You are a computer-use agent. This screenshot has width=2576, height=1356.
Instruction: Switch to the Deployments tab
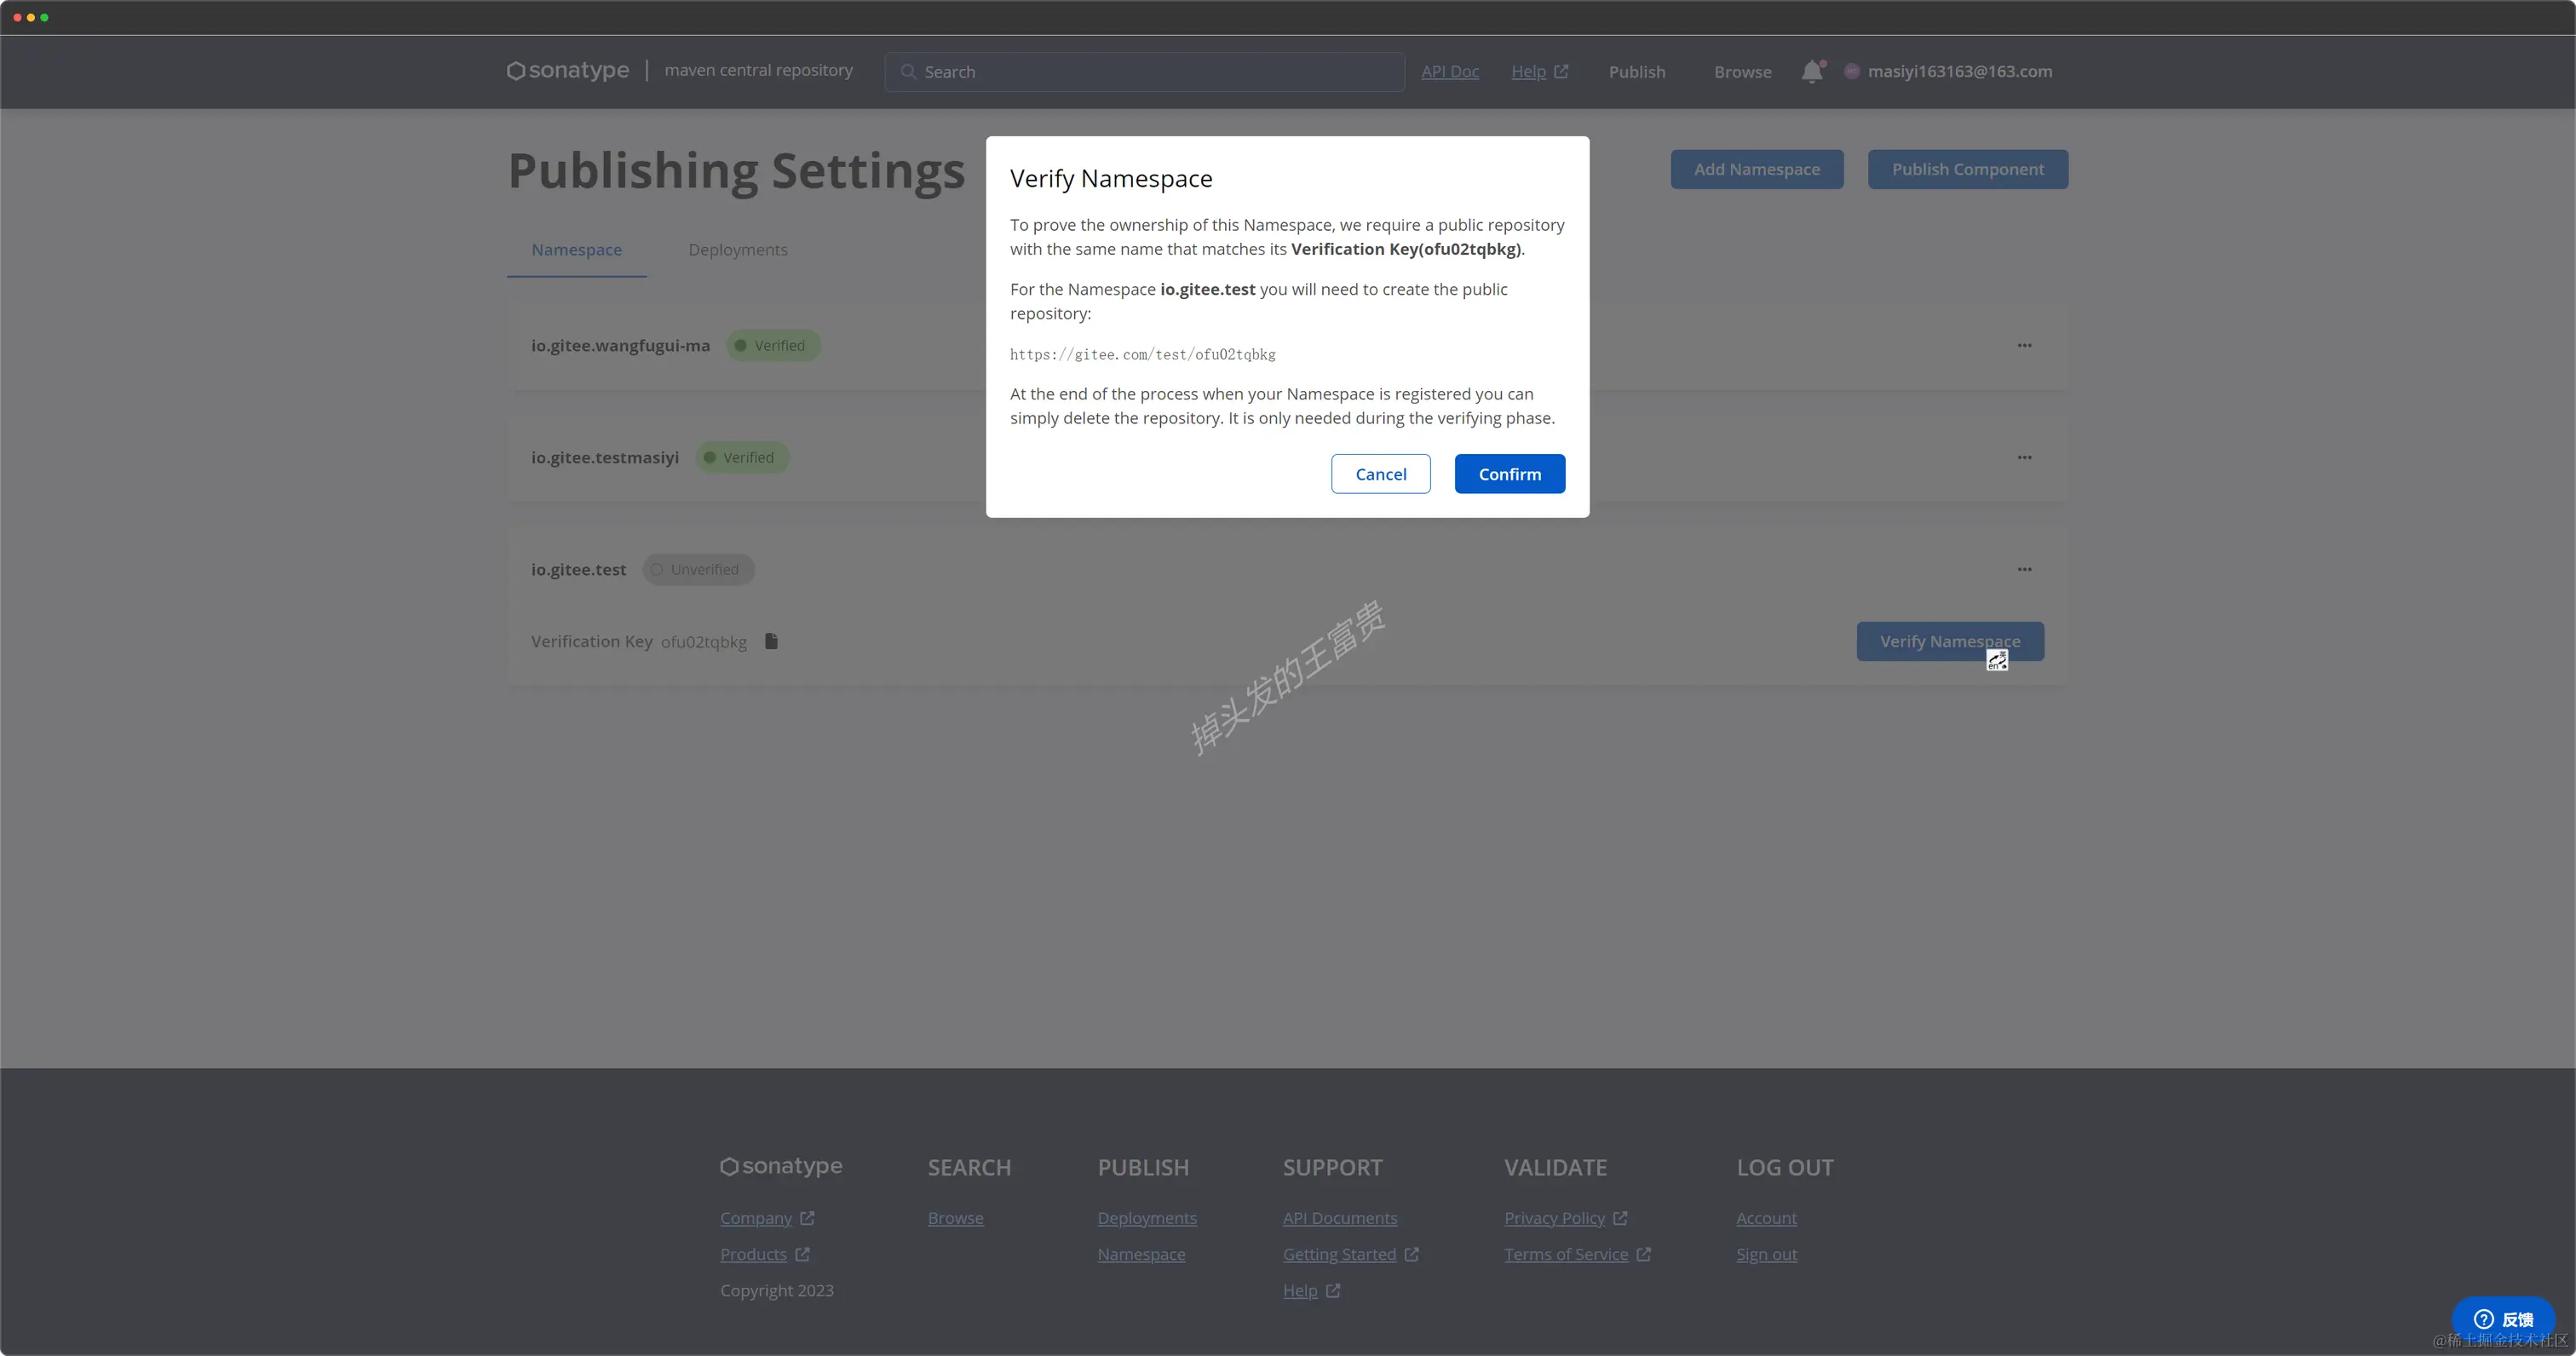737,250
